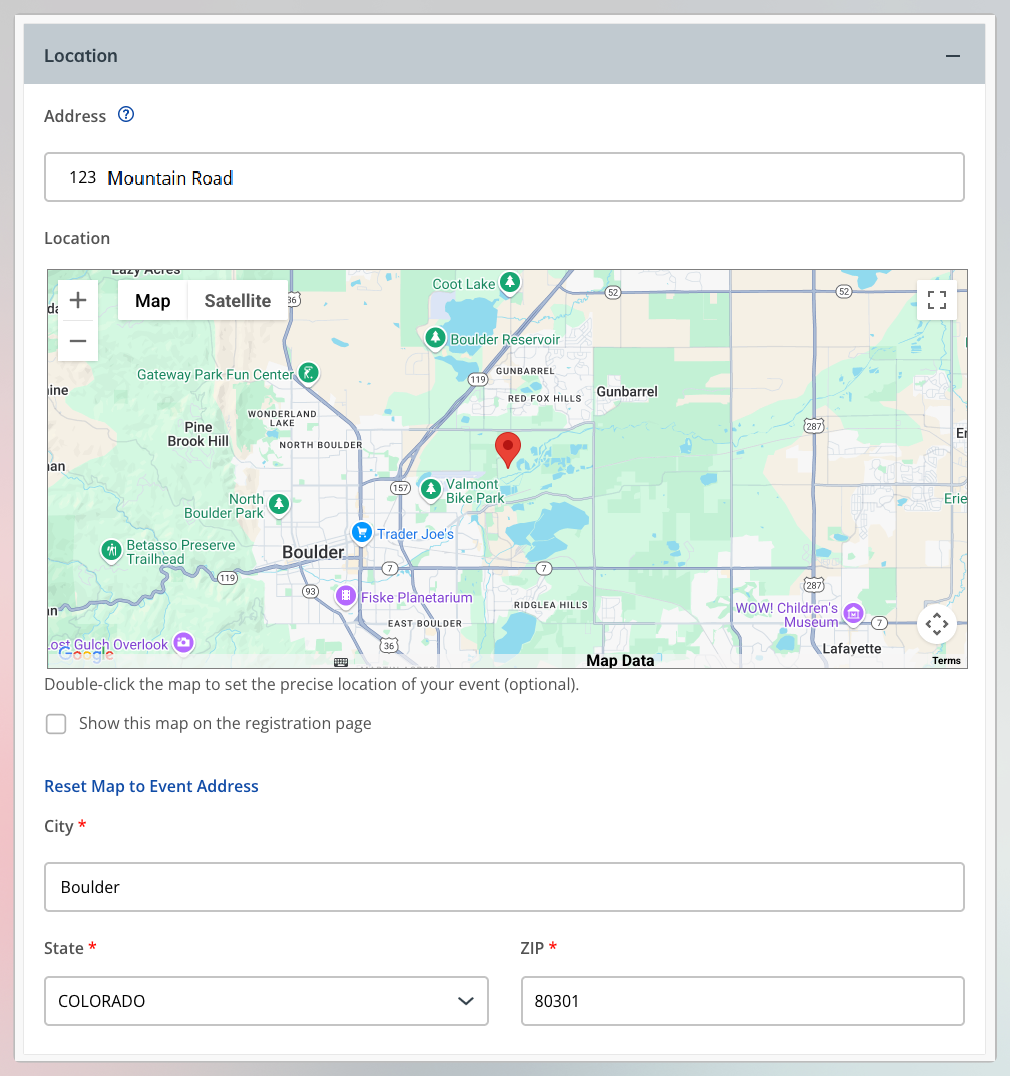Click the Coot Lake park marker
Viewport: 1010px width, 1076px height.
click(x=510, y=282)
